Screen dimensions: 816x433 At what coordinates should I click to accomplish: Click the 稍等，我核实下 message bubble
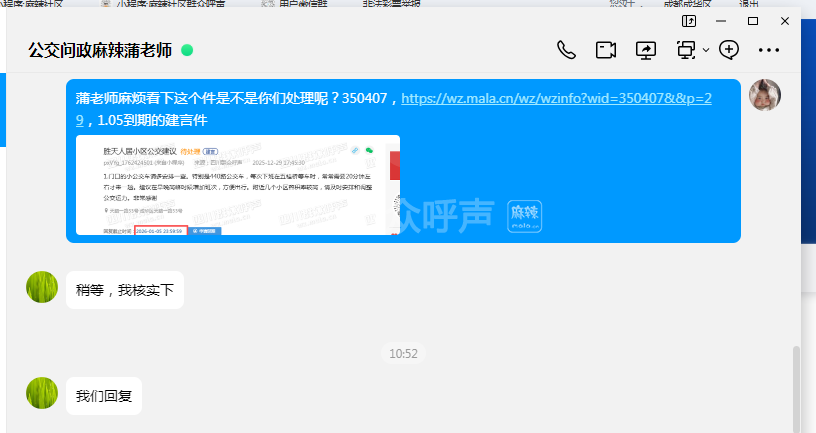pos(125,290)
